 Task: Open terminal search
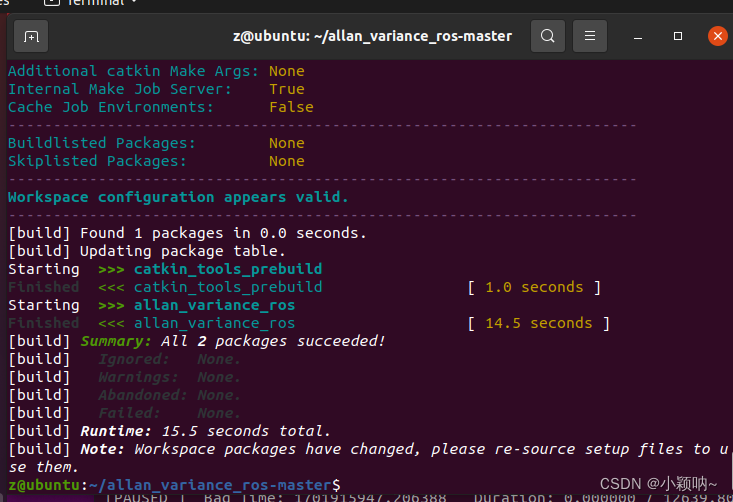tap(547, 36)
